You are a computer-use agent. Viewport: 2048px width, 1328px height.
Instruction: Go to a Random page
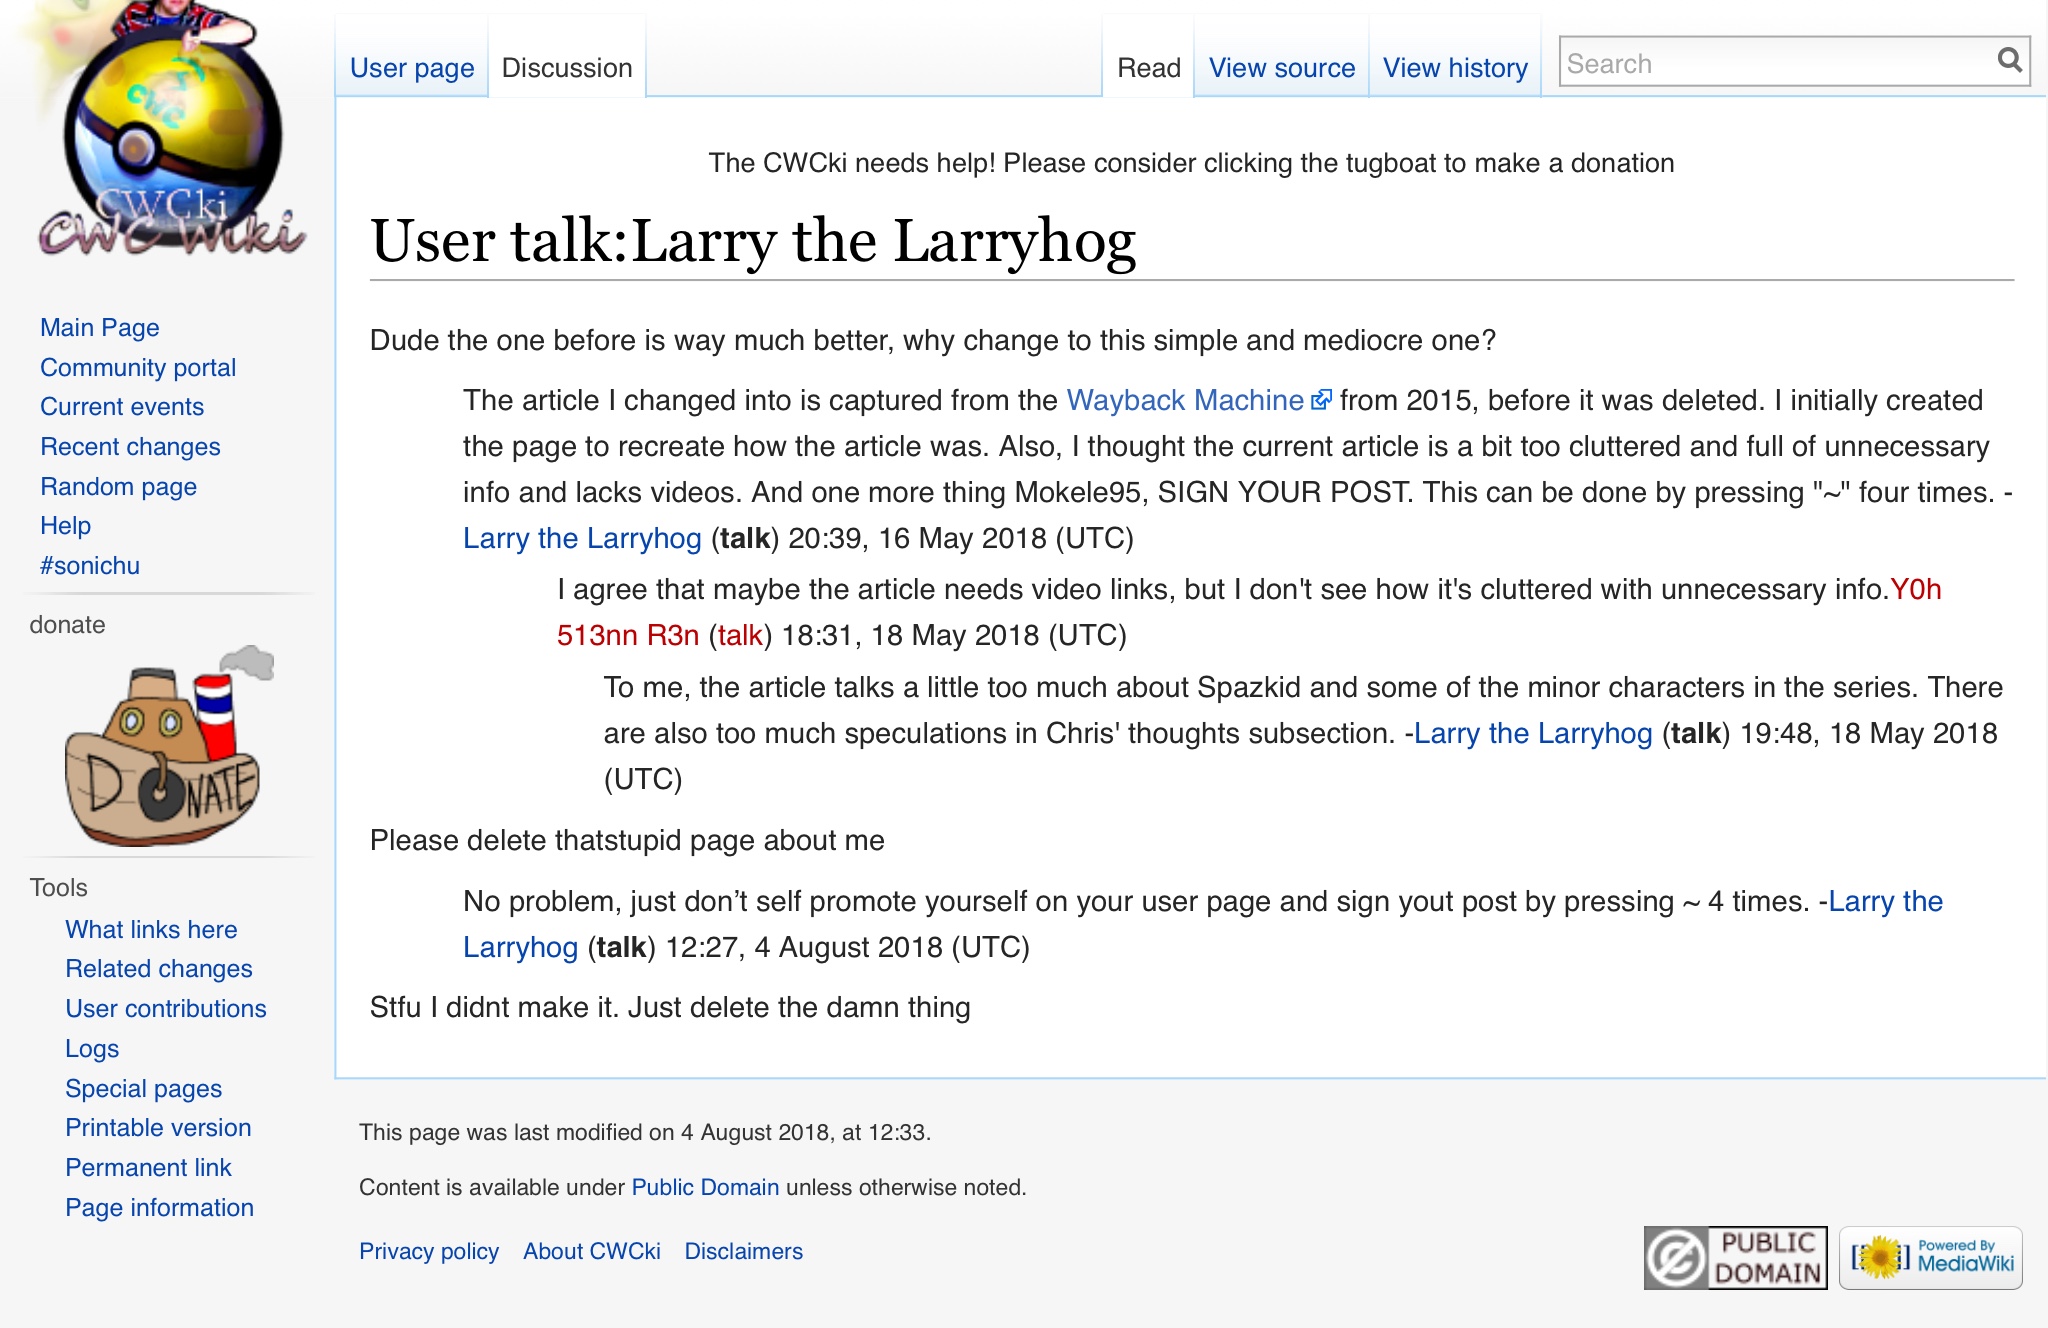pyautogui.click(x=118, y=486)
